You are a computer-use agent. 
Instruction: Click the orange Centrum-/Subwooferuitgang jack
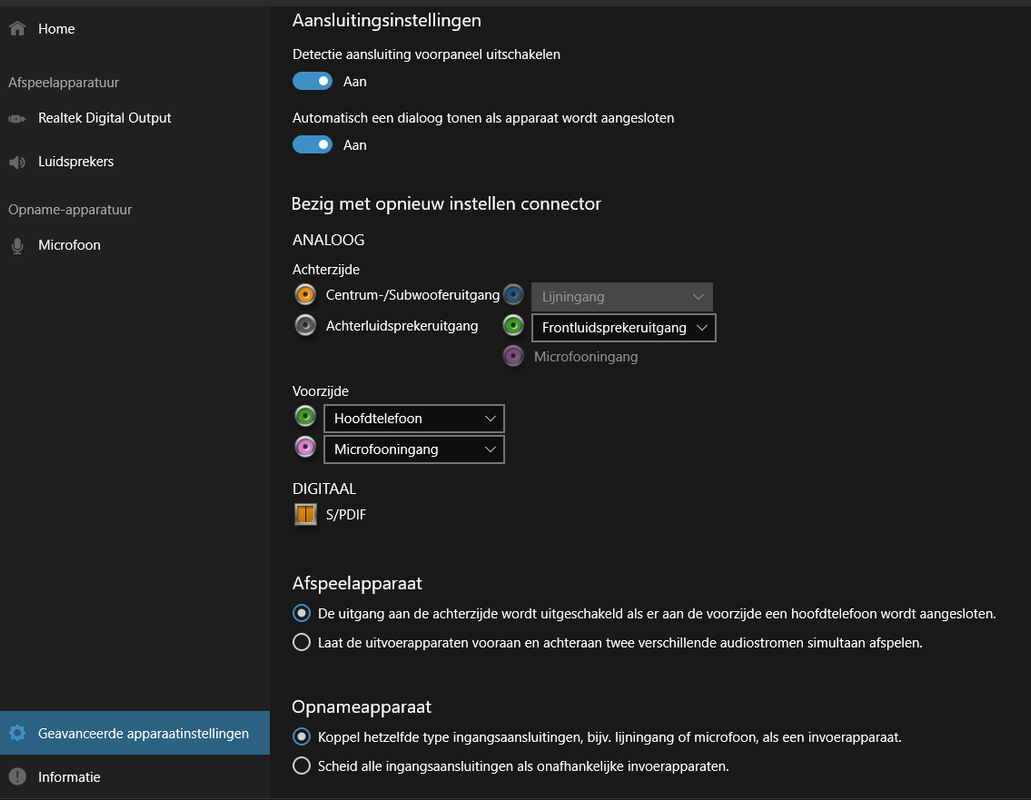click(x=305, y=294)
